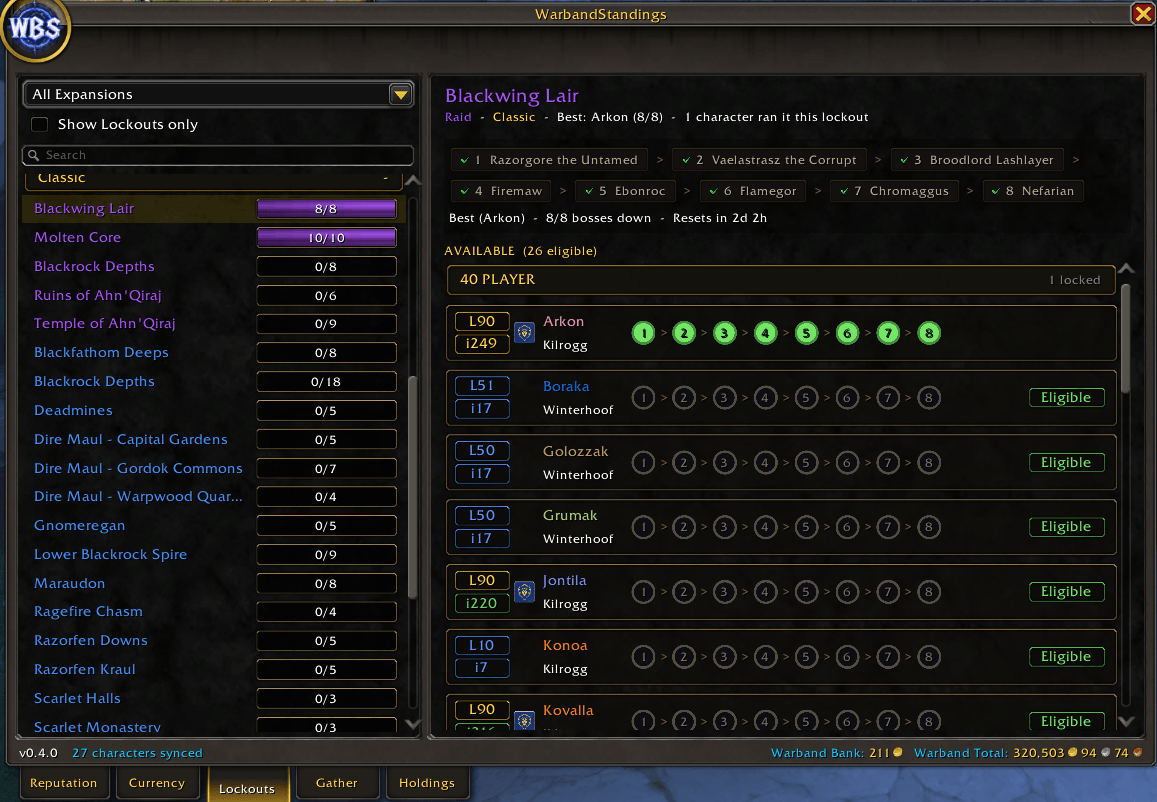Click Boraka's Eligible button
1157x802 pixels.
pyautogui.click(x=1066, y=397)
